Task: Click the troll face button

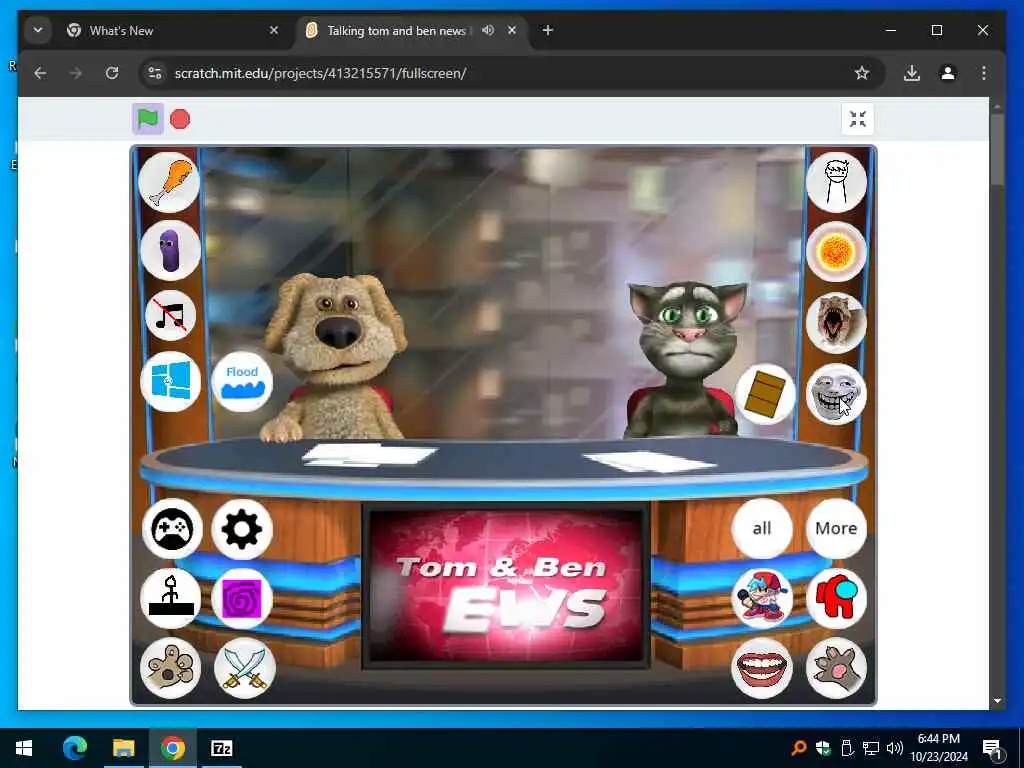Action: [837, 394]
